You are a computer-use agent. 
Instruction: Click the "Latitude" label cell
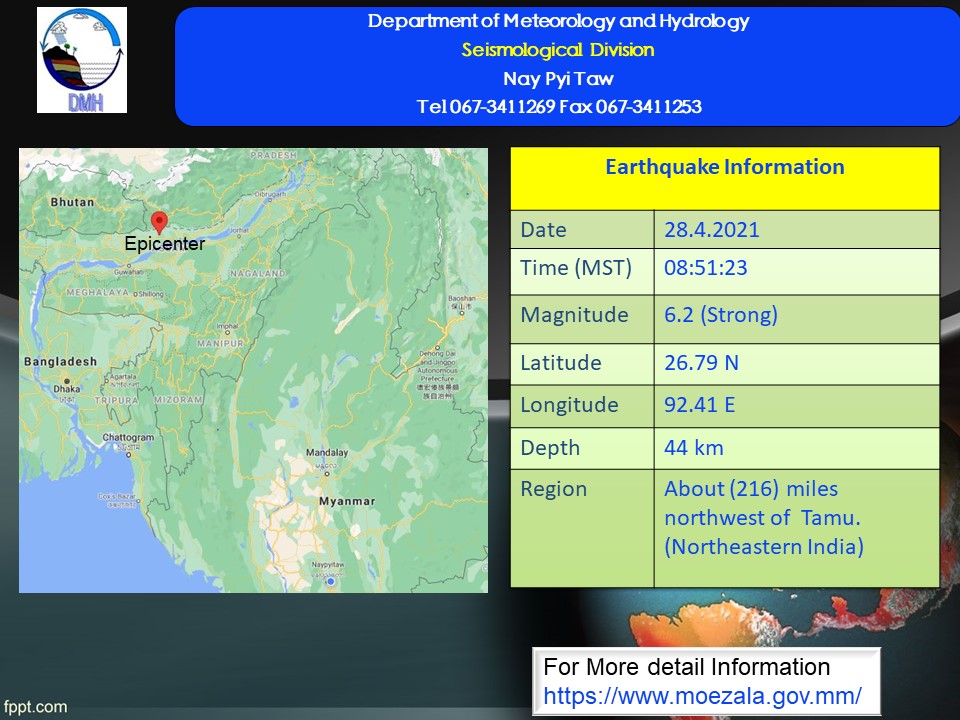(583, 364)
